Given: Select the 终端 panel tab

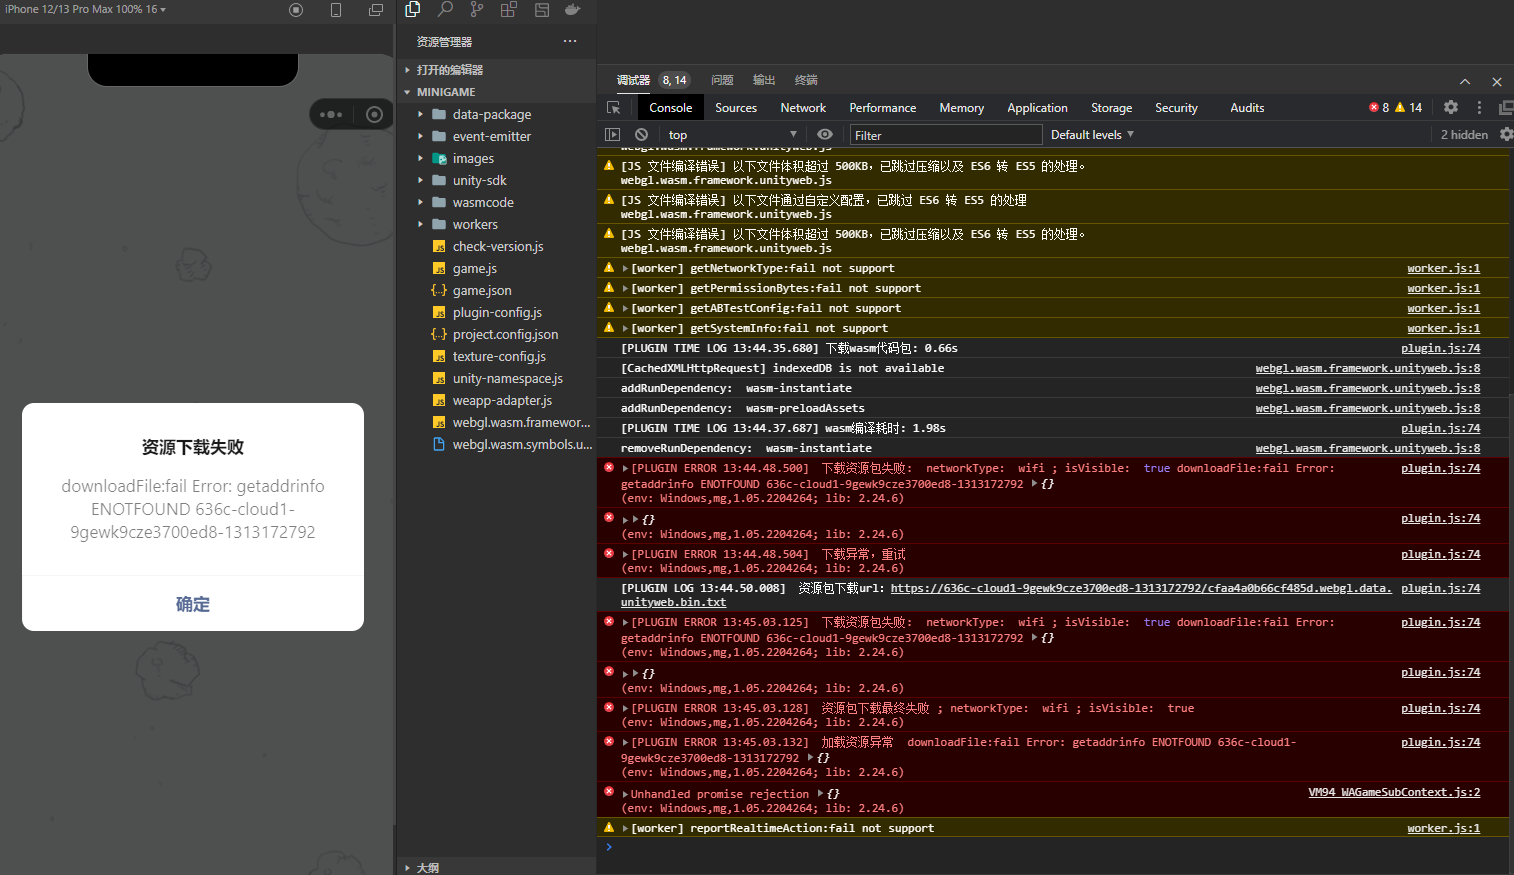Looking at the screenshot, I should coord(806,80).
